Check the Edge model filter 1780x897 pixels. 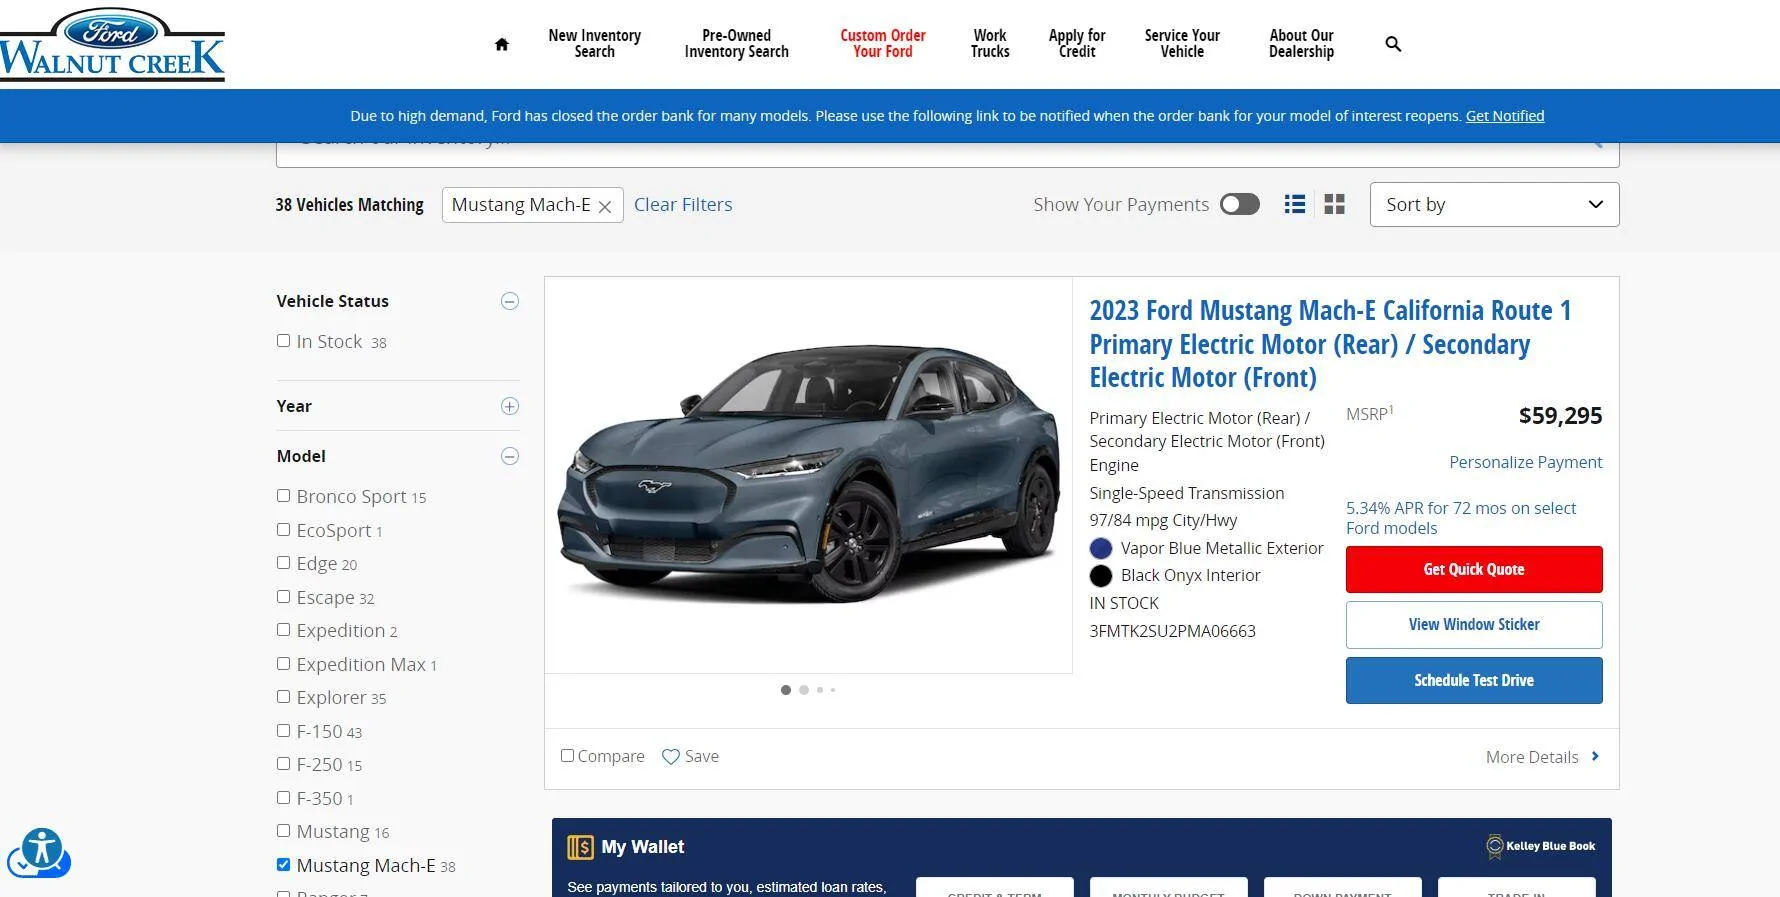(x=283, y=563)
